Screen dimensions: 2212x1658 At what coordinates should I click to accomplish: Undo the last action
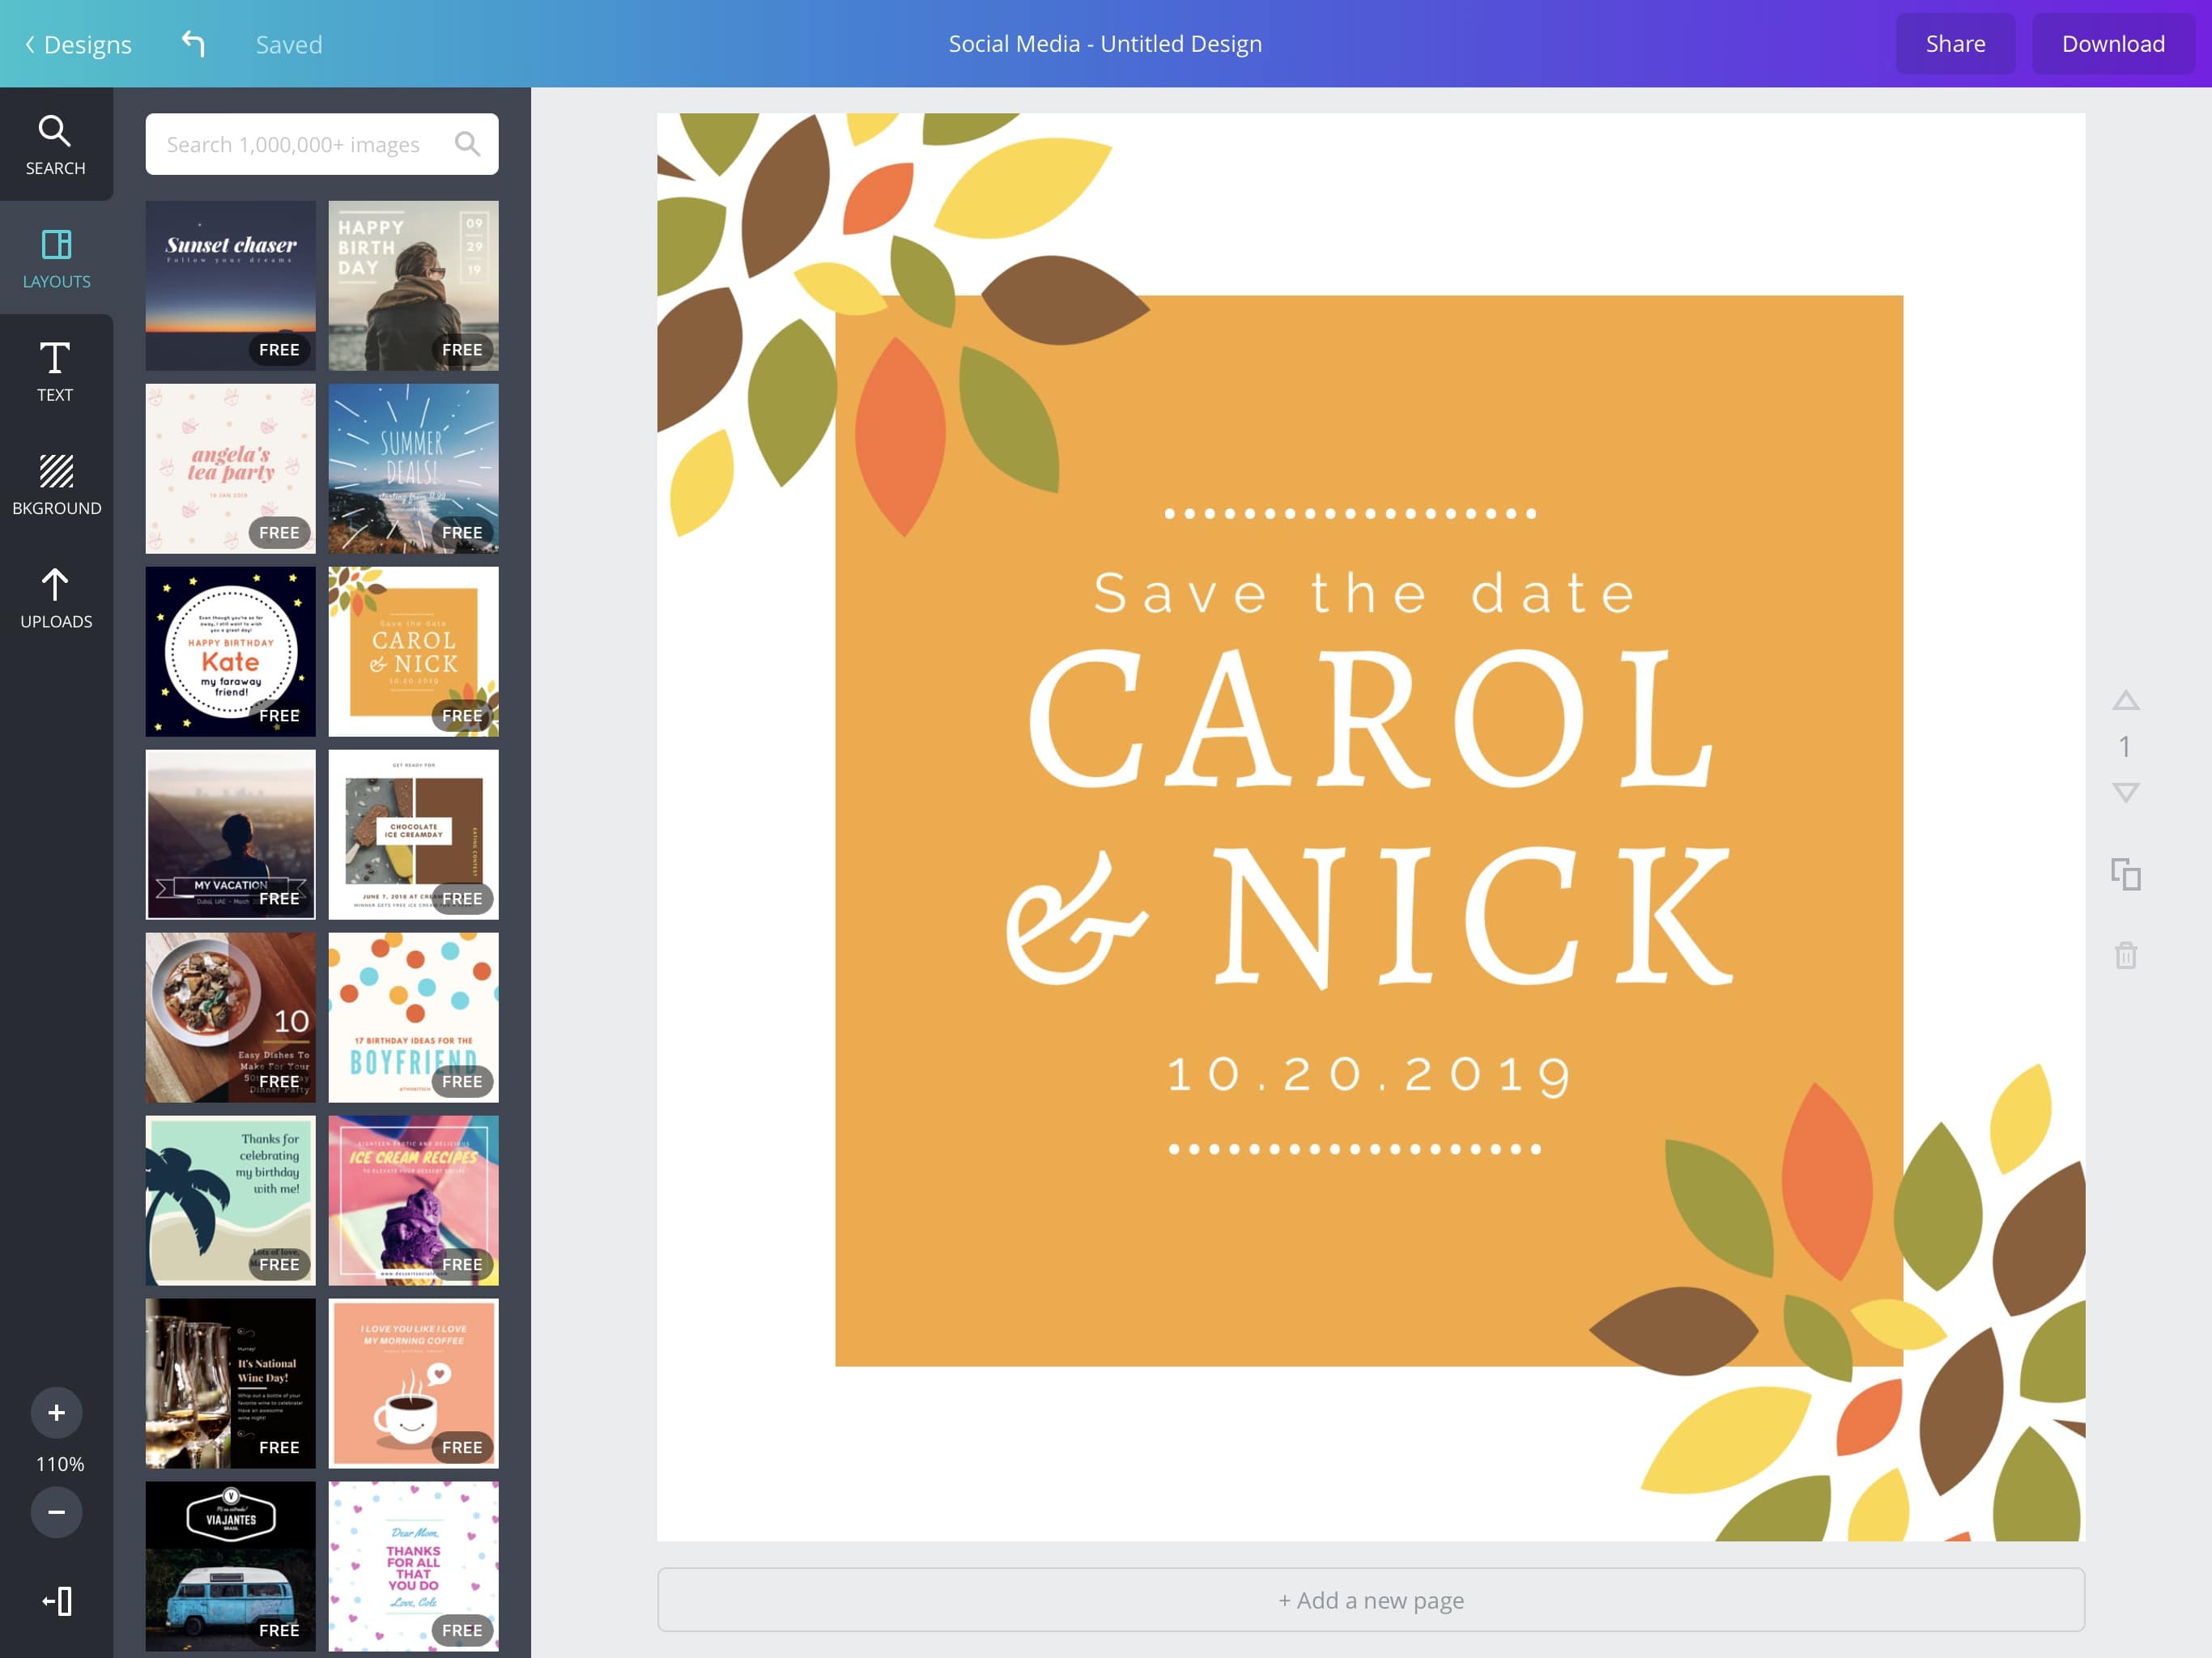(193, 43)
